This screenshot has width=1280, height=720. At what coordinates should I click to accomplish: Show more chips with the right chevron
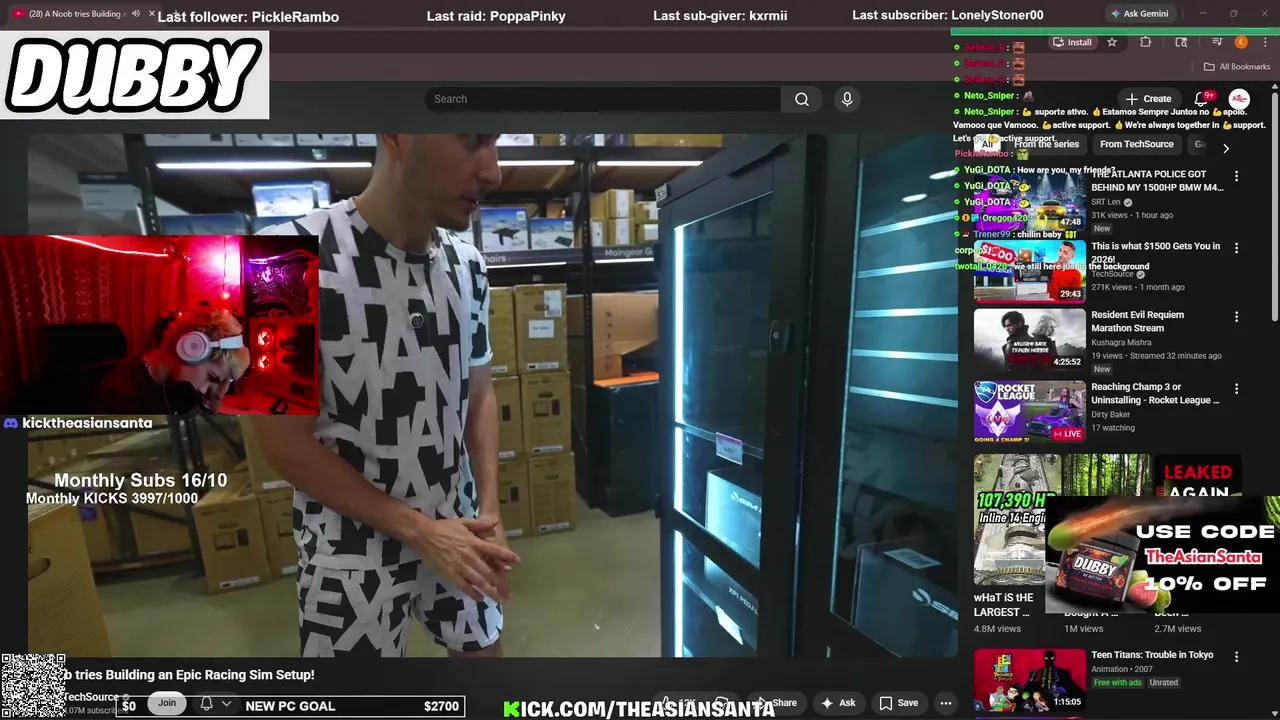[x=1226, y=148]
